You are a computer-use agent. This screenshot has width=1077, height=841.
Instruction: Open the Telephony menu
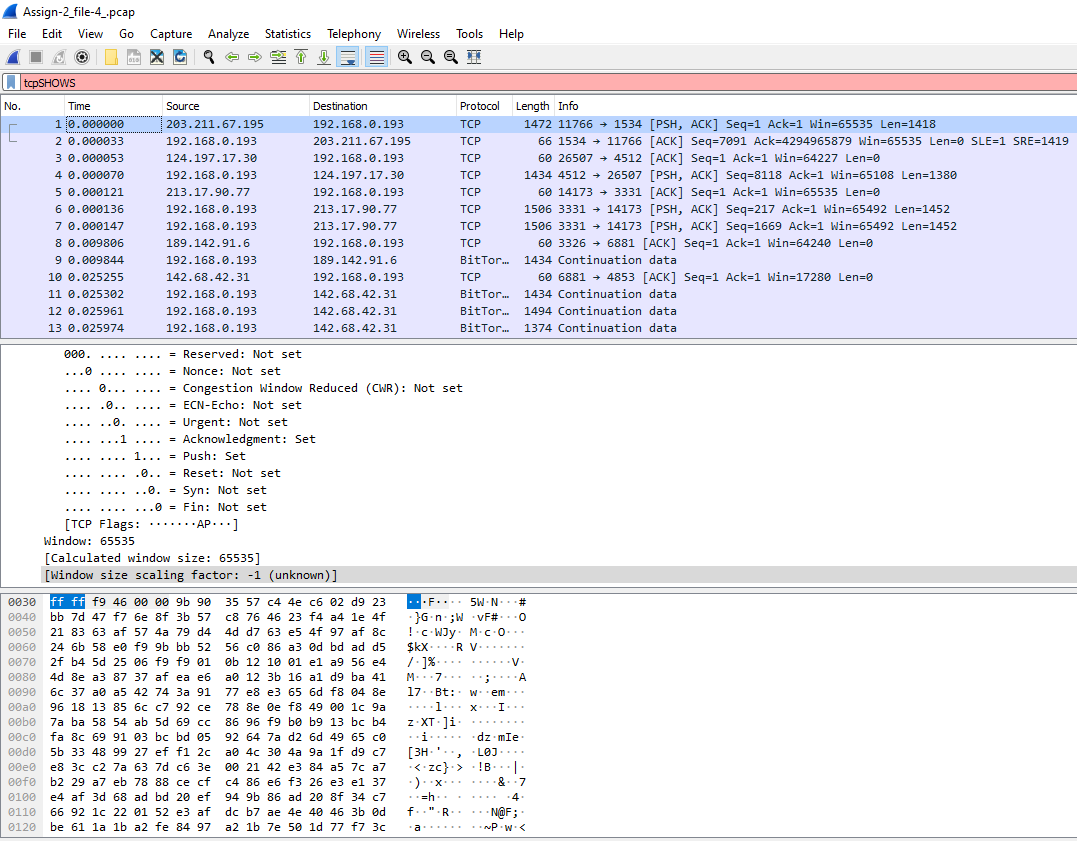pos(354,33)
